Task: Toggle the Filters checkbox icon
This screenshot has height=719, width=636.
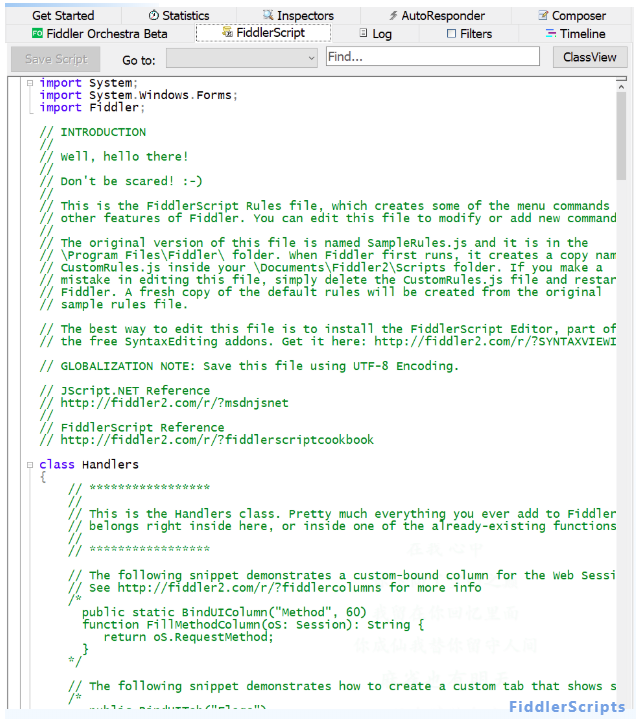Action: tap(451, 33)
